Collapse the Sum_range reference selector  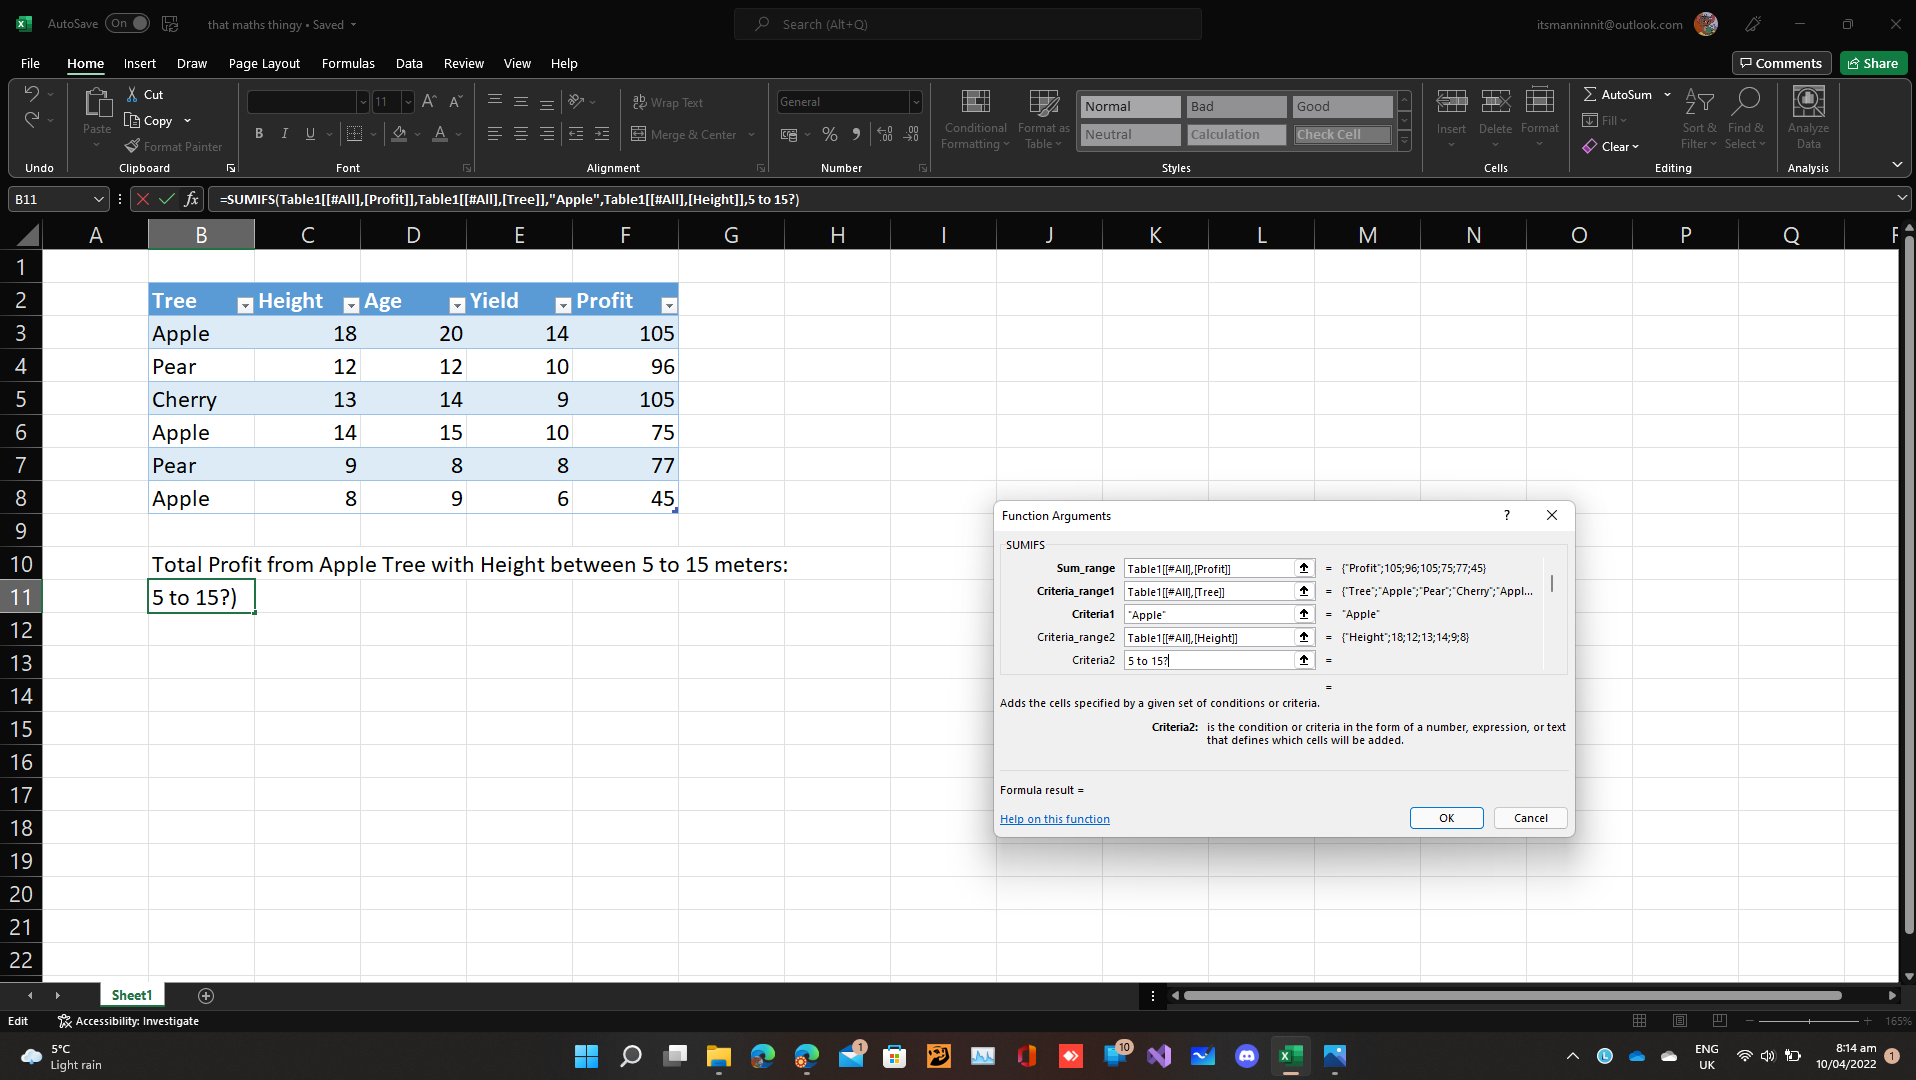[1303, 568]
